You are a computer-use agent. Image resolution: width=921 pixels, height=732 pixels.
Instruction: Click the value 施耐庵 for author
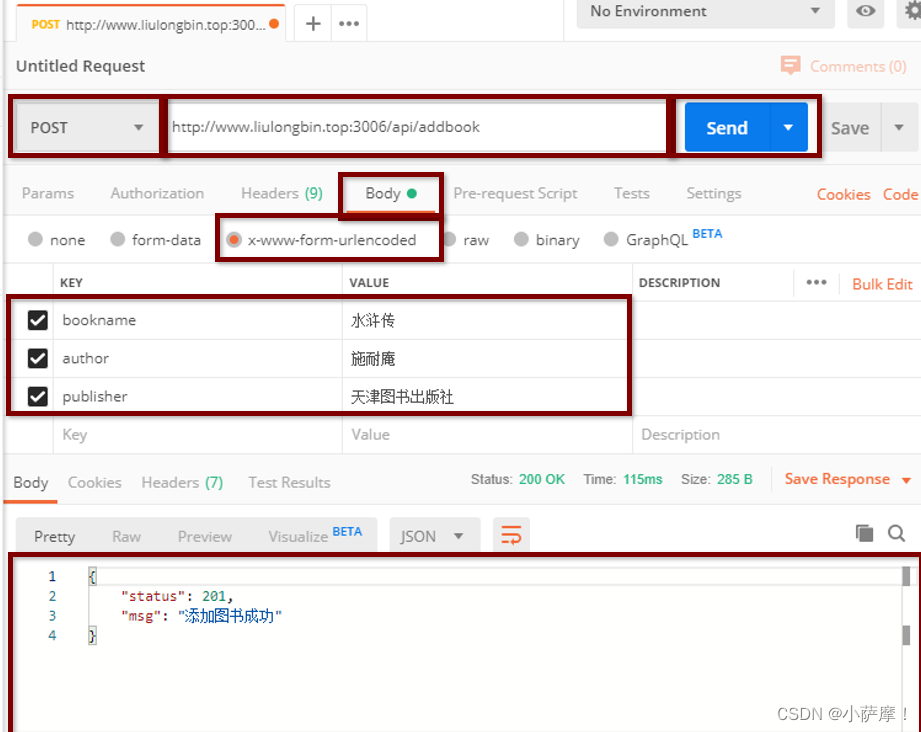point(372,359)
